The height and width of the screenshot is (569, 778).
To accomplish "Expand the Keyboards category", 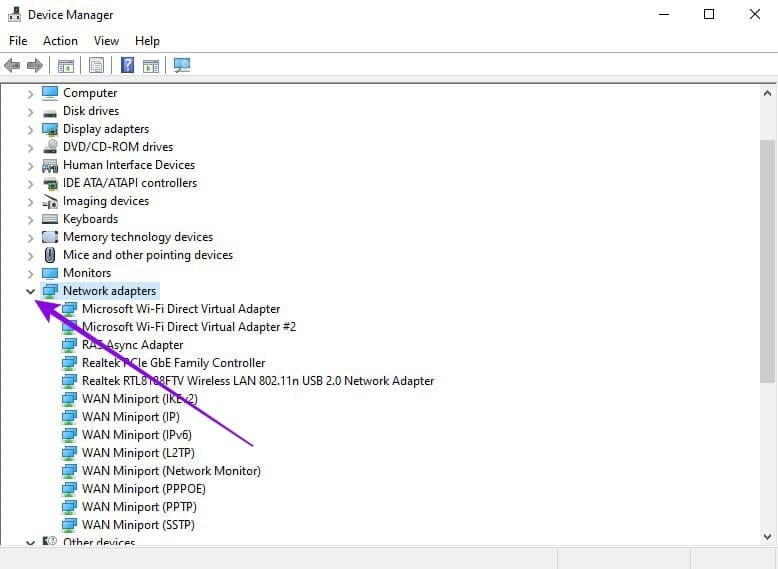I will (30, 220).
